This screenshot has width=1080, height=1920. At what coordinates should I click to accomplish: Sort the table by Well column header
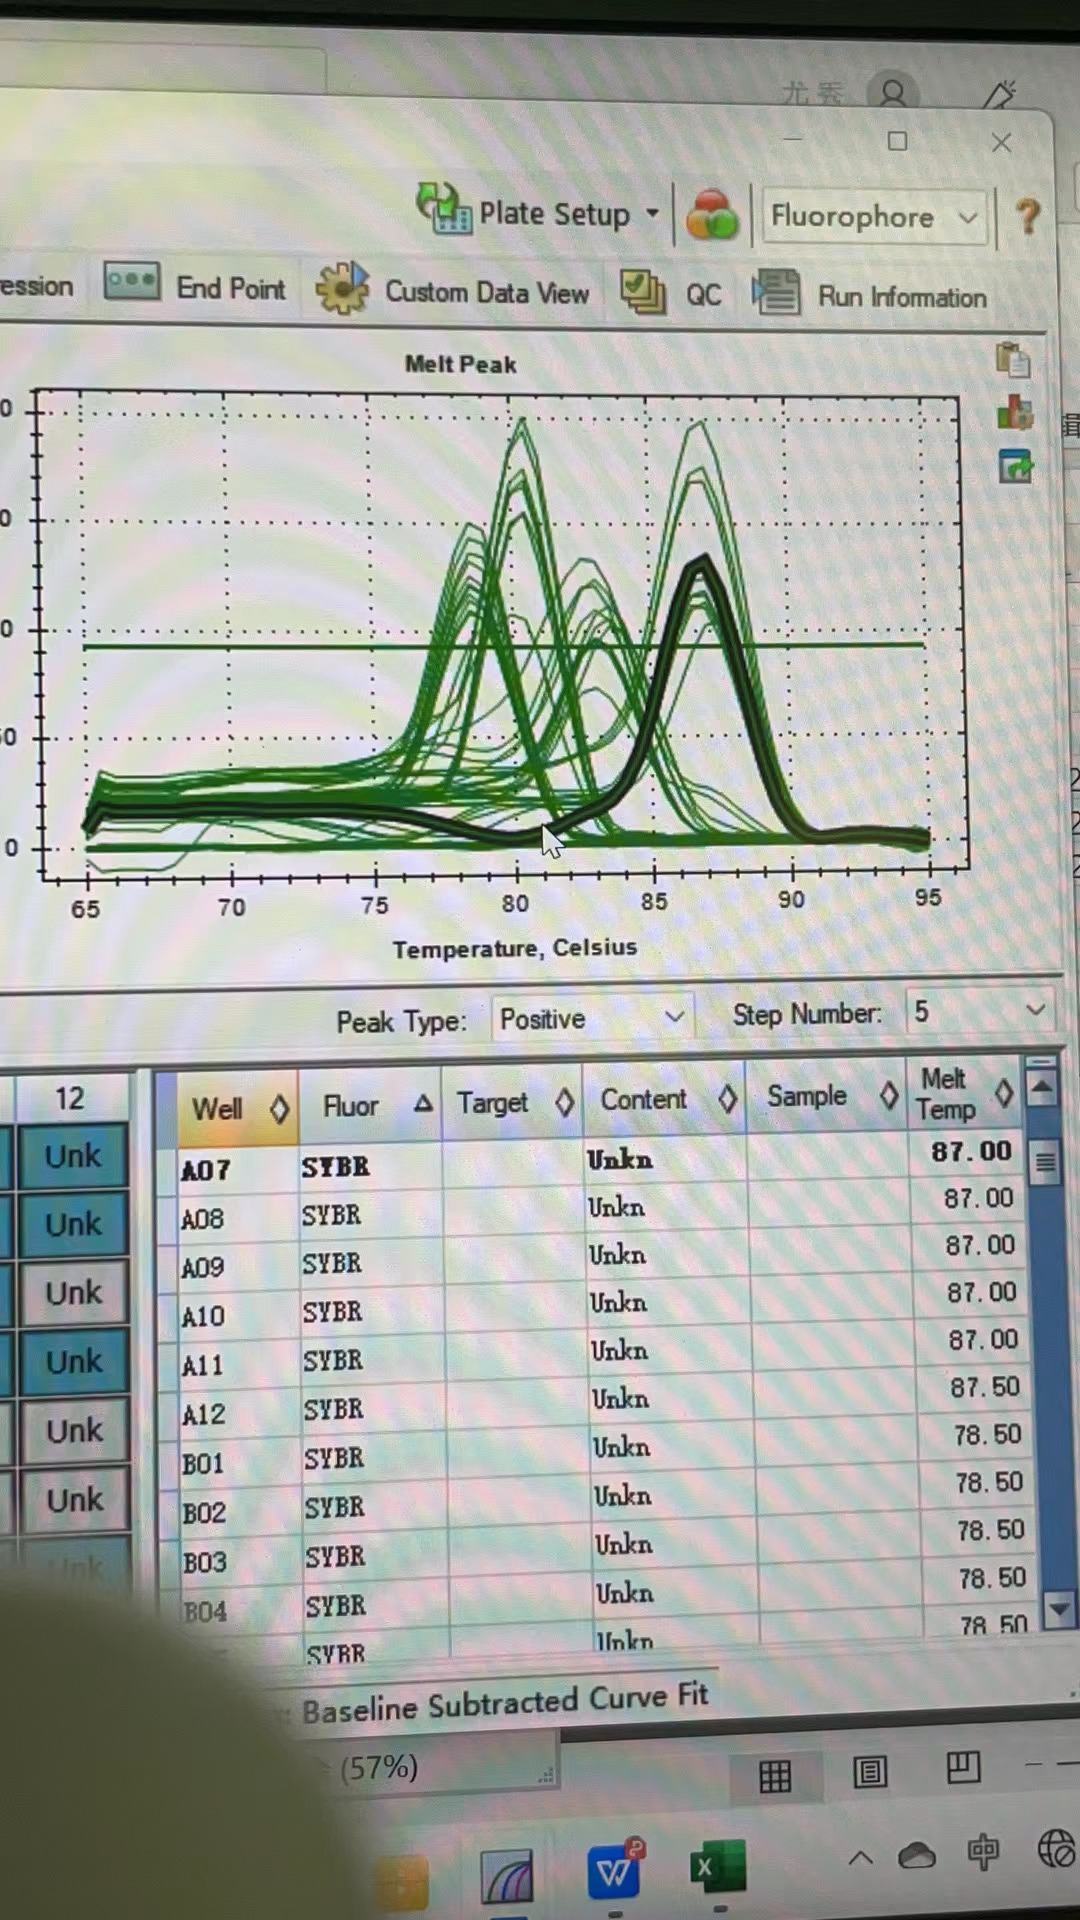(238, 1108)
